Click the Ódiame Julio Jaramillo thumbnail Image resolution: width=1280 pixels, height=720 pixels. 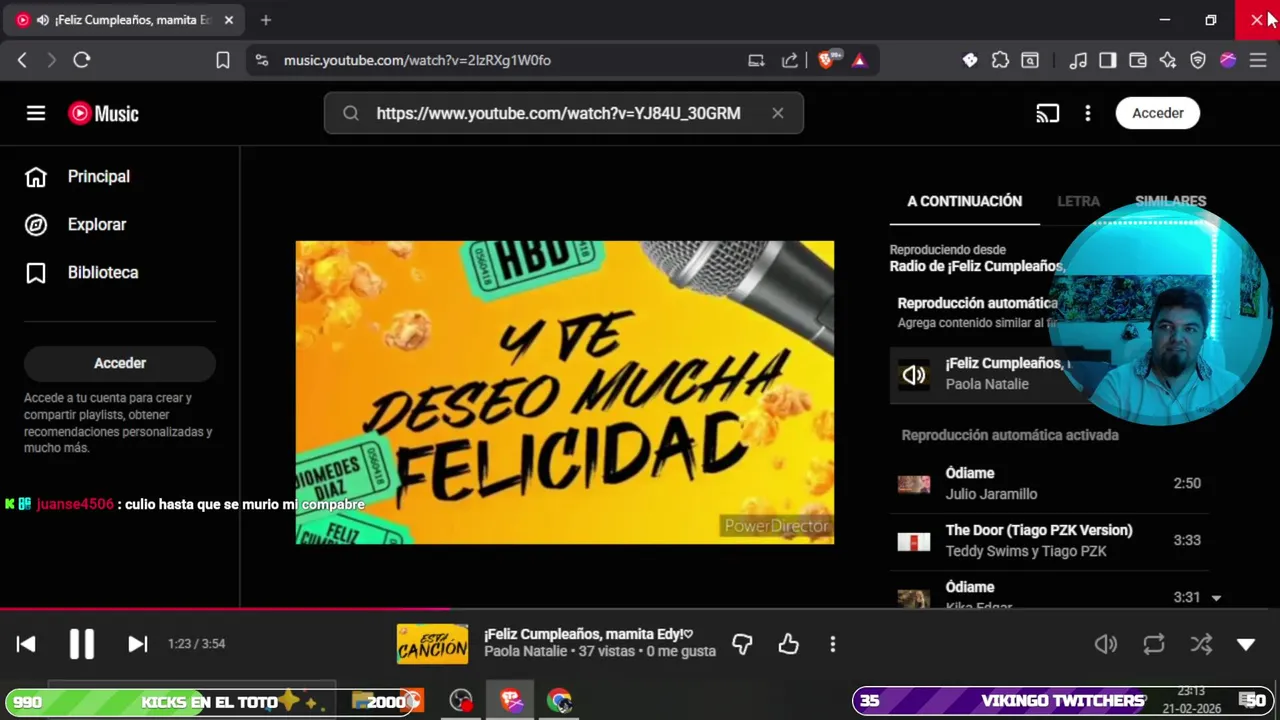click(x=914, y=484)
